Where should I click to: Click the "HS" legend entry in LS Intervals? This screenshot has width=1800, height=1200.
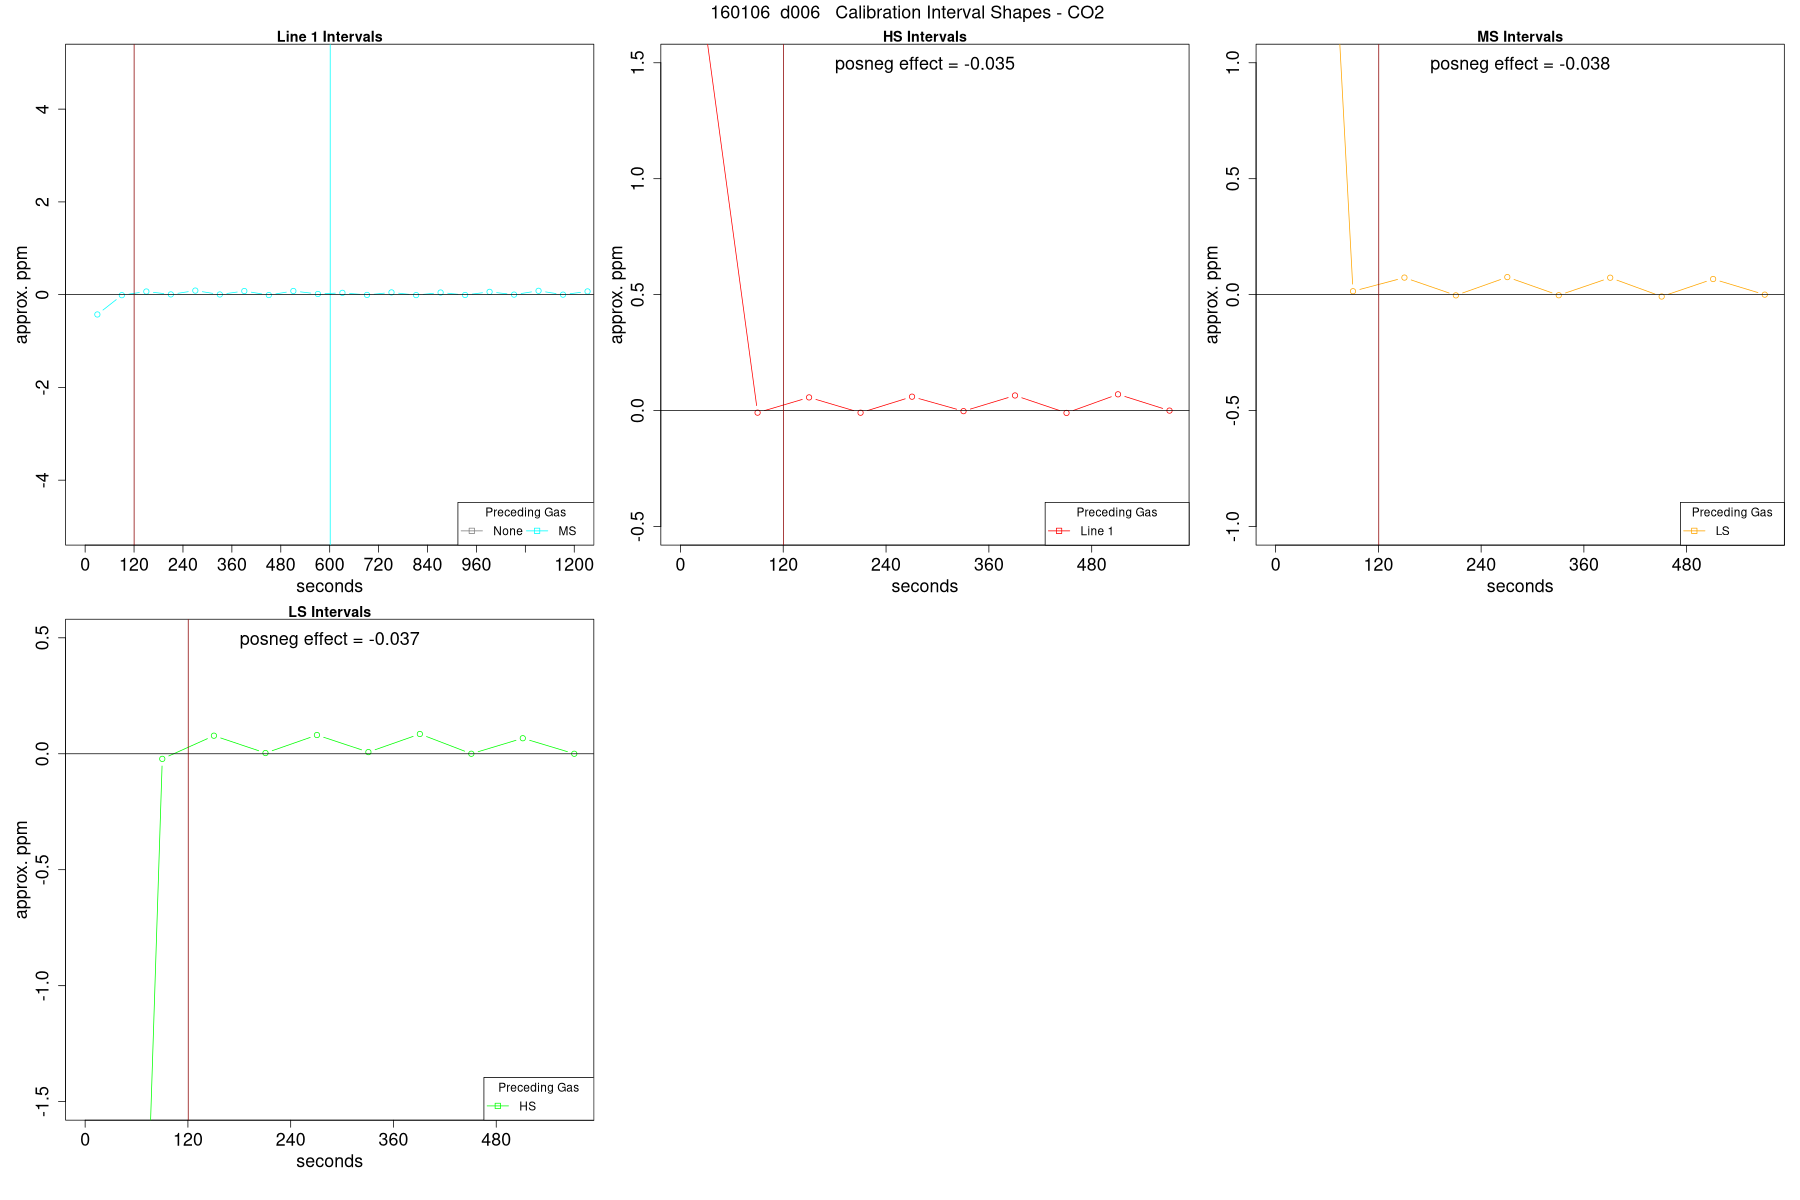click(527, 1106)
